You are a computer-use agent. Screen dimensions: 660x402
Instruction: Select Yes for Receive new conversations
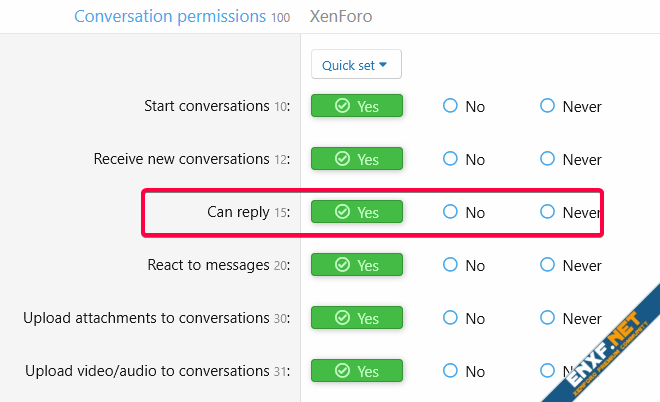356,159
